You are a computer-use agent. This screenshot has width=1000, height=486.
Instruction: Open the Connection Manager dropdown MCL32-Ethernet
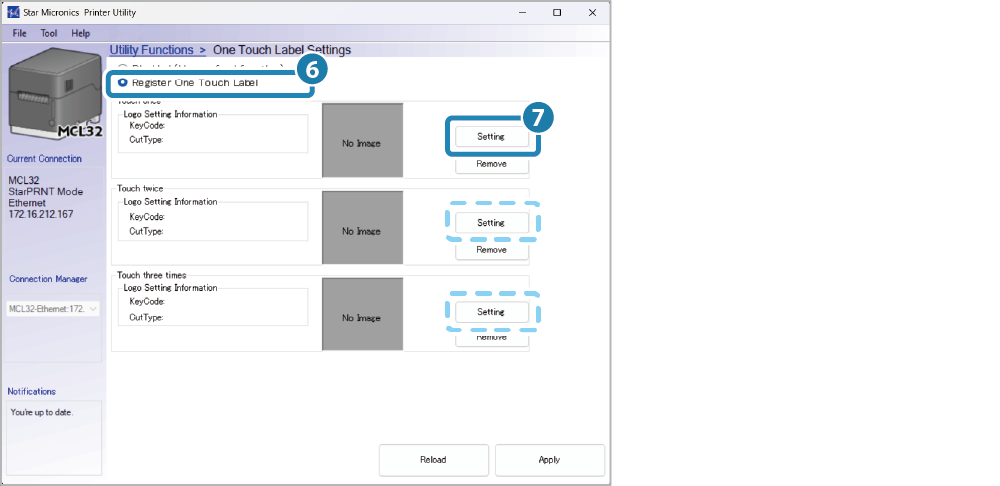(53, 309)
